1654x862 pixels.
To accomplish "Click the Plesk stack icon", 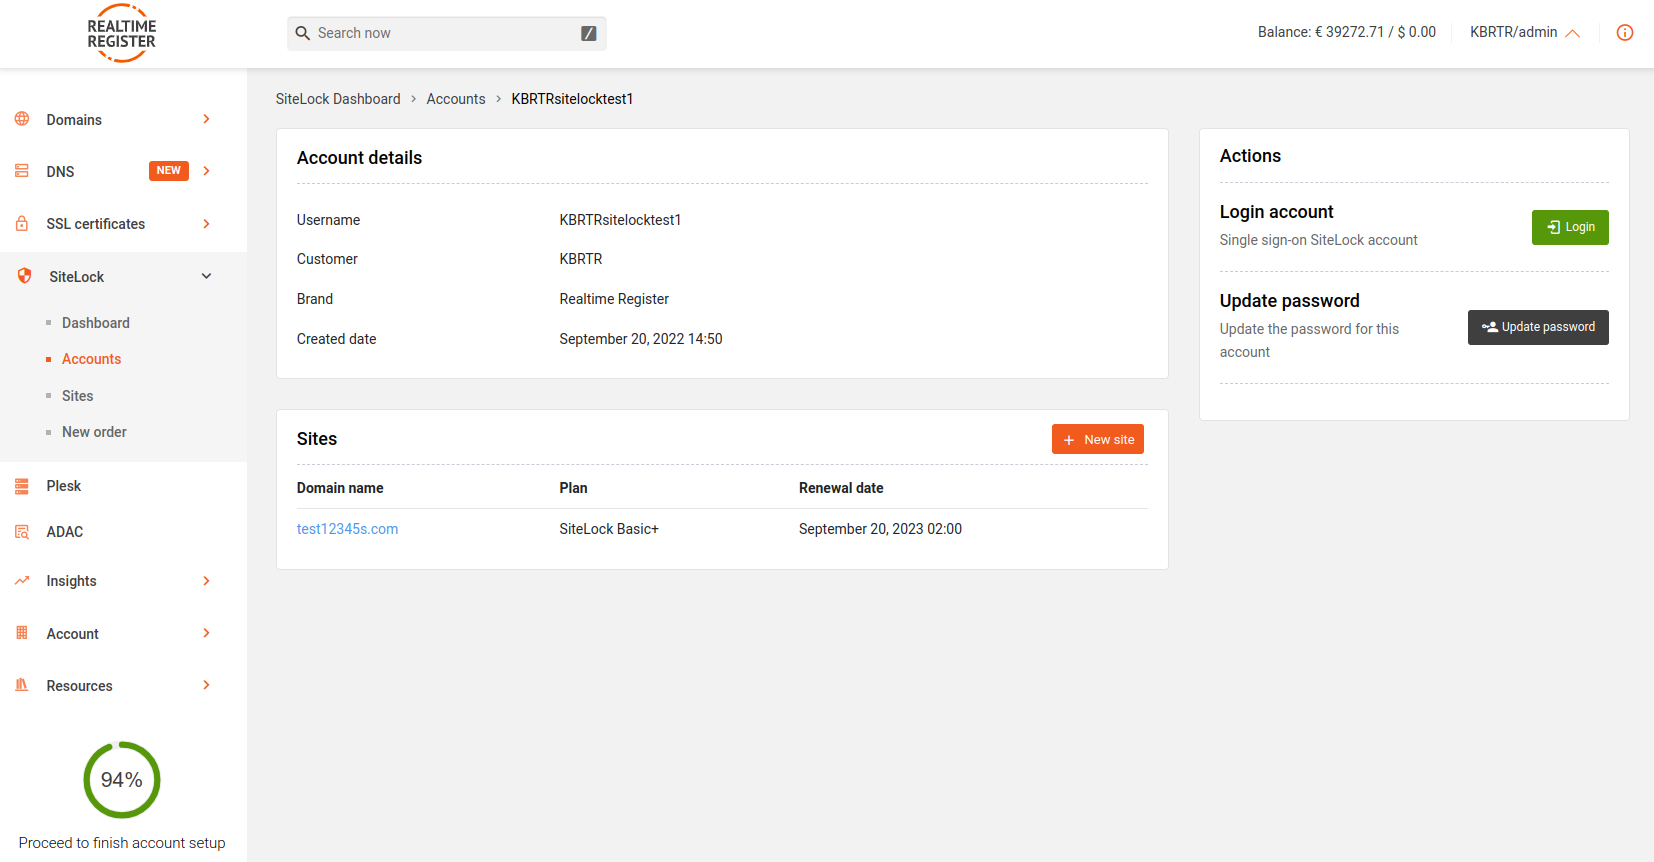I will (22, 486).
